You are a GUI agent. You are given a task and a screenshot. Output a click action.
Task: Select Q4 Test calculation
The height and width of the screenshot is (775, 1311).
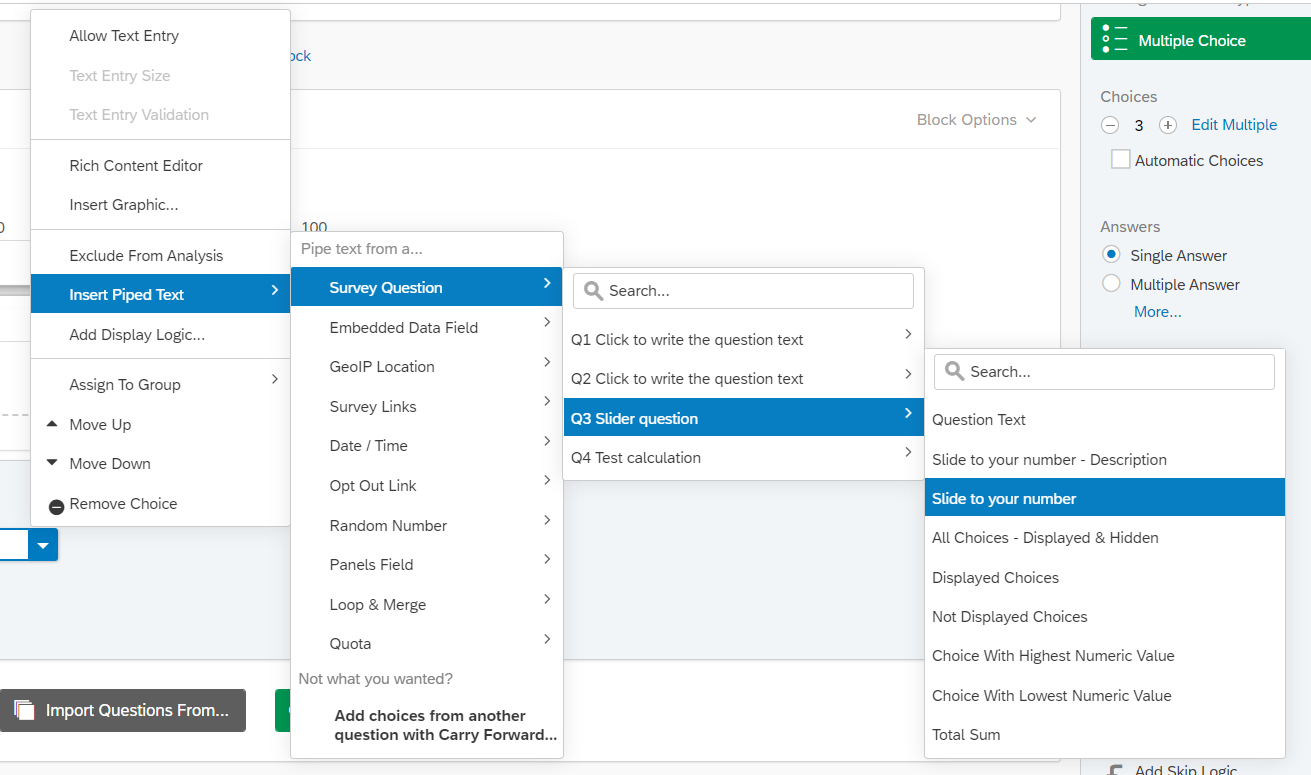[x=743, y=458]
